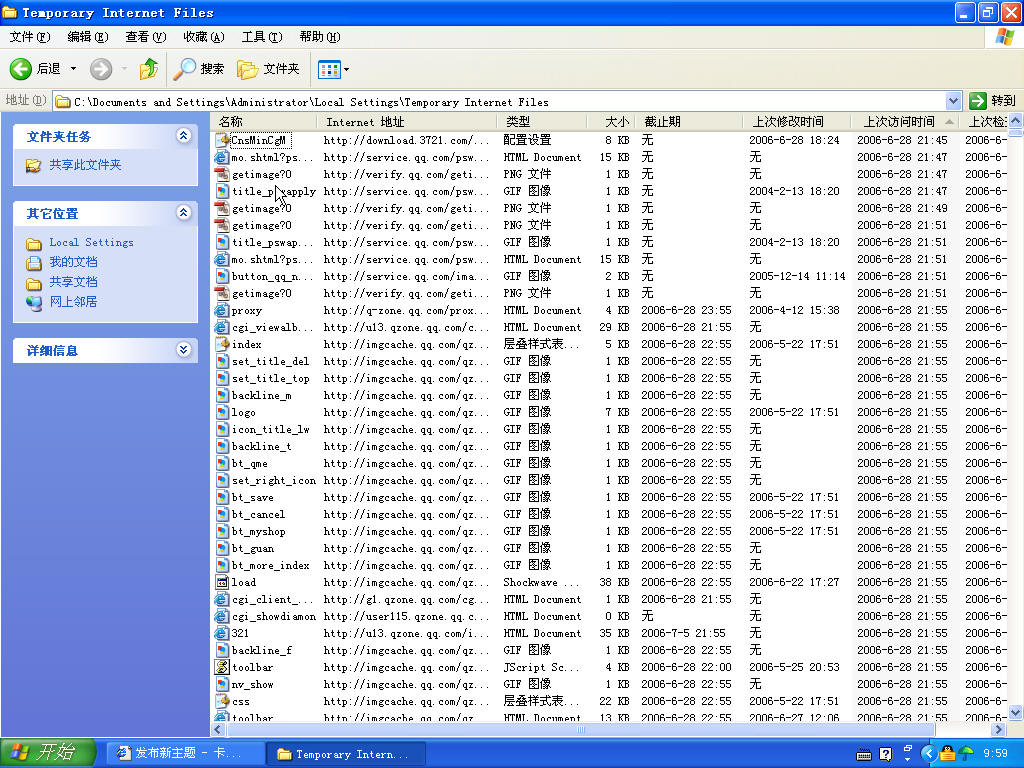Click the Local Settings folder icon
Image resolution: width=1024 pixels, height=768 pixels.
click(x=34, y=244)
